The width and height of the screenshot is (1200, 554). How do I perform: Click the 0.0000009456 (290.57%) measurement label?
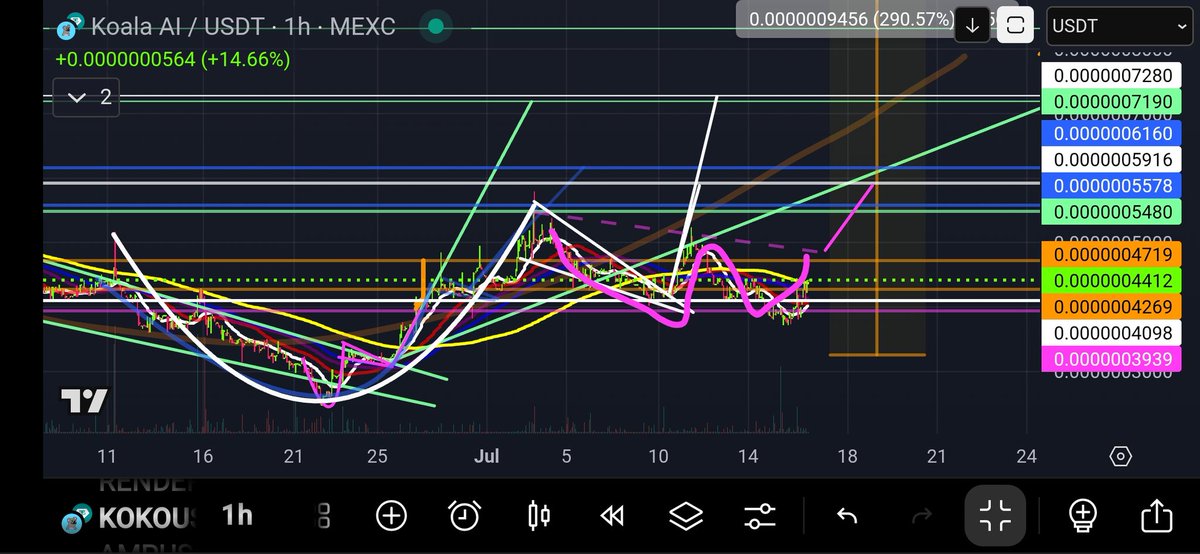tap(853, 19)
